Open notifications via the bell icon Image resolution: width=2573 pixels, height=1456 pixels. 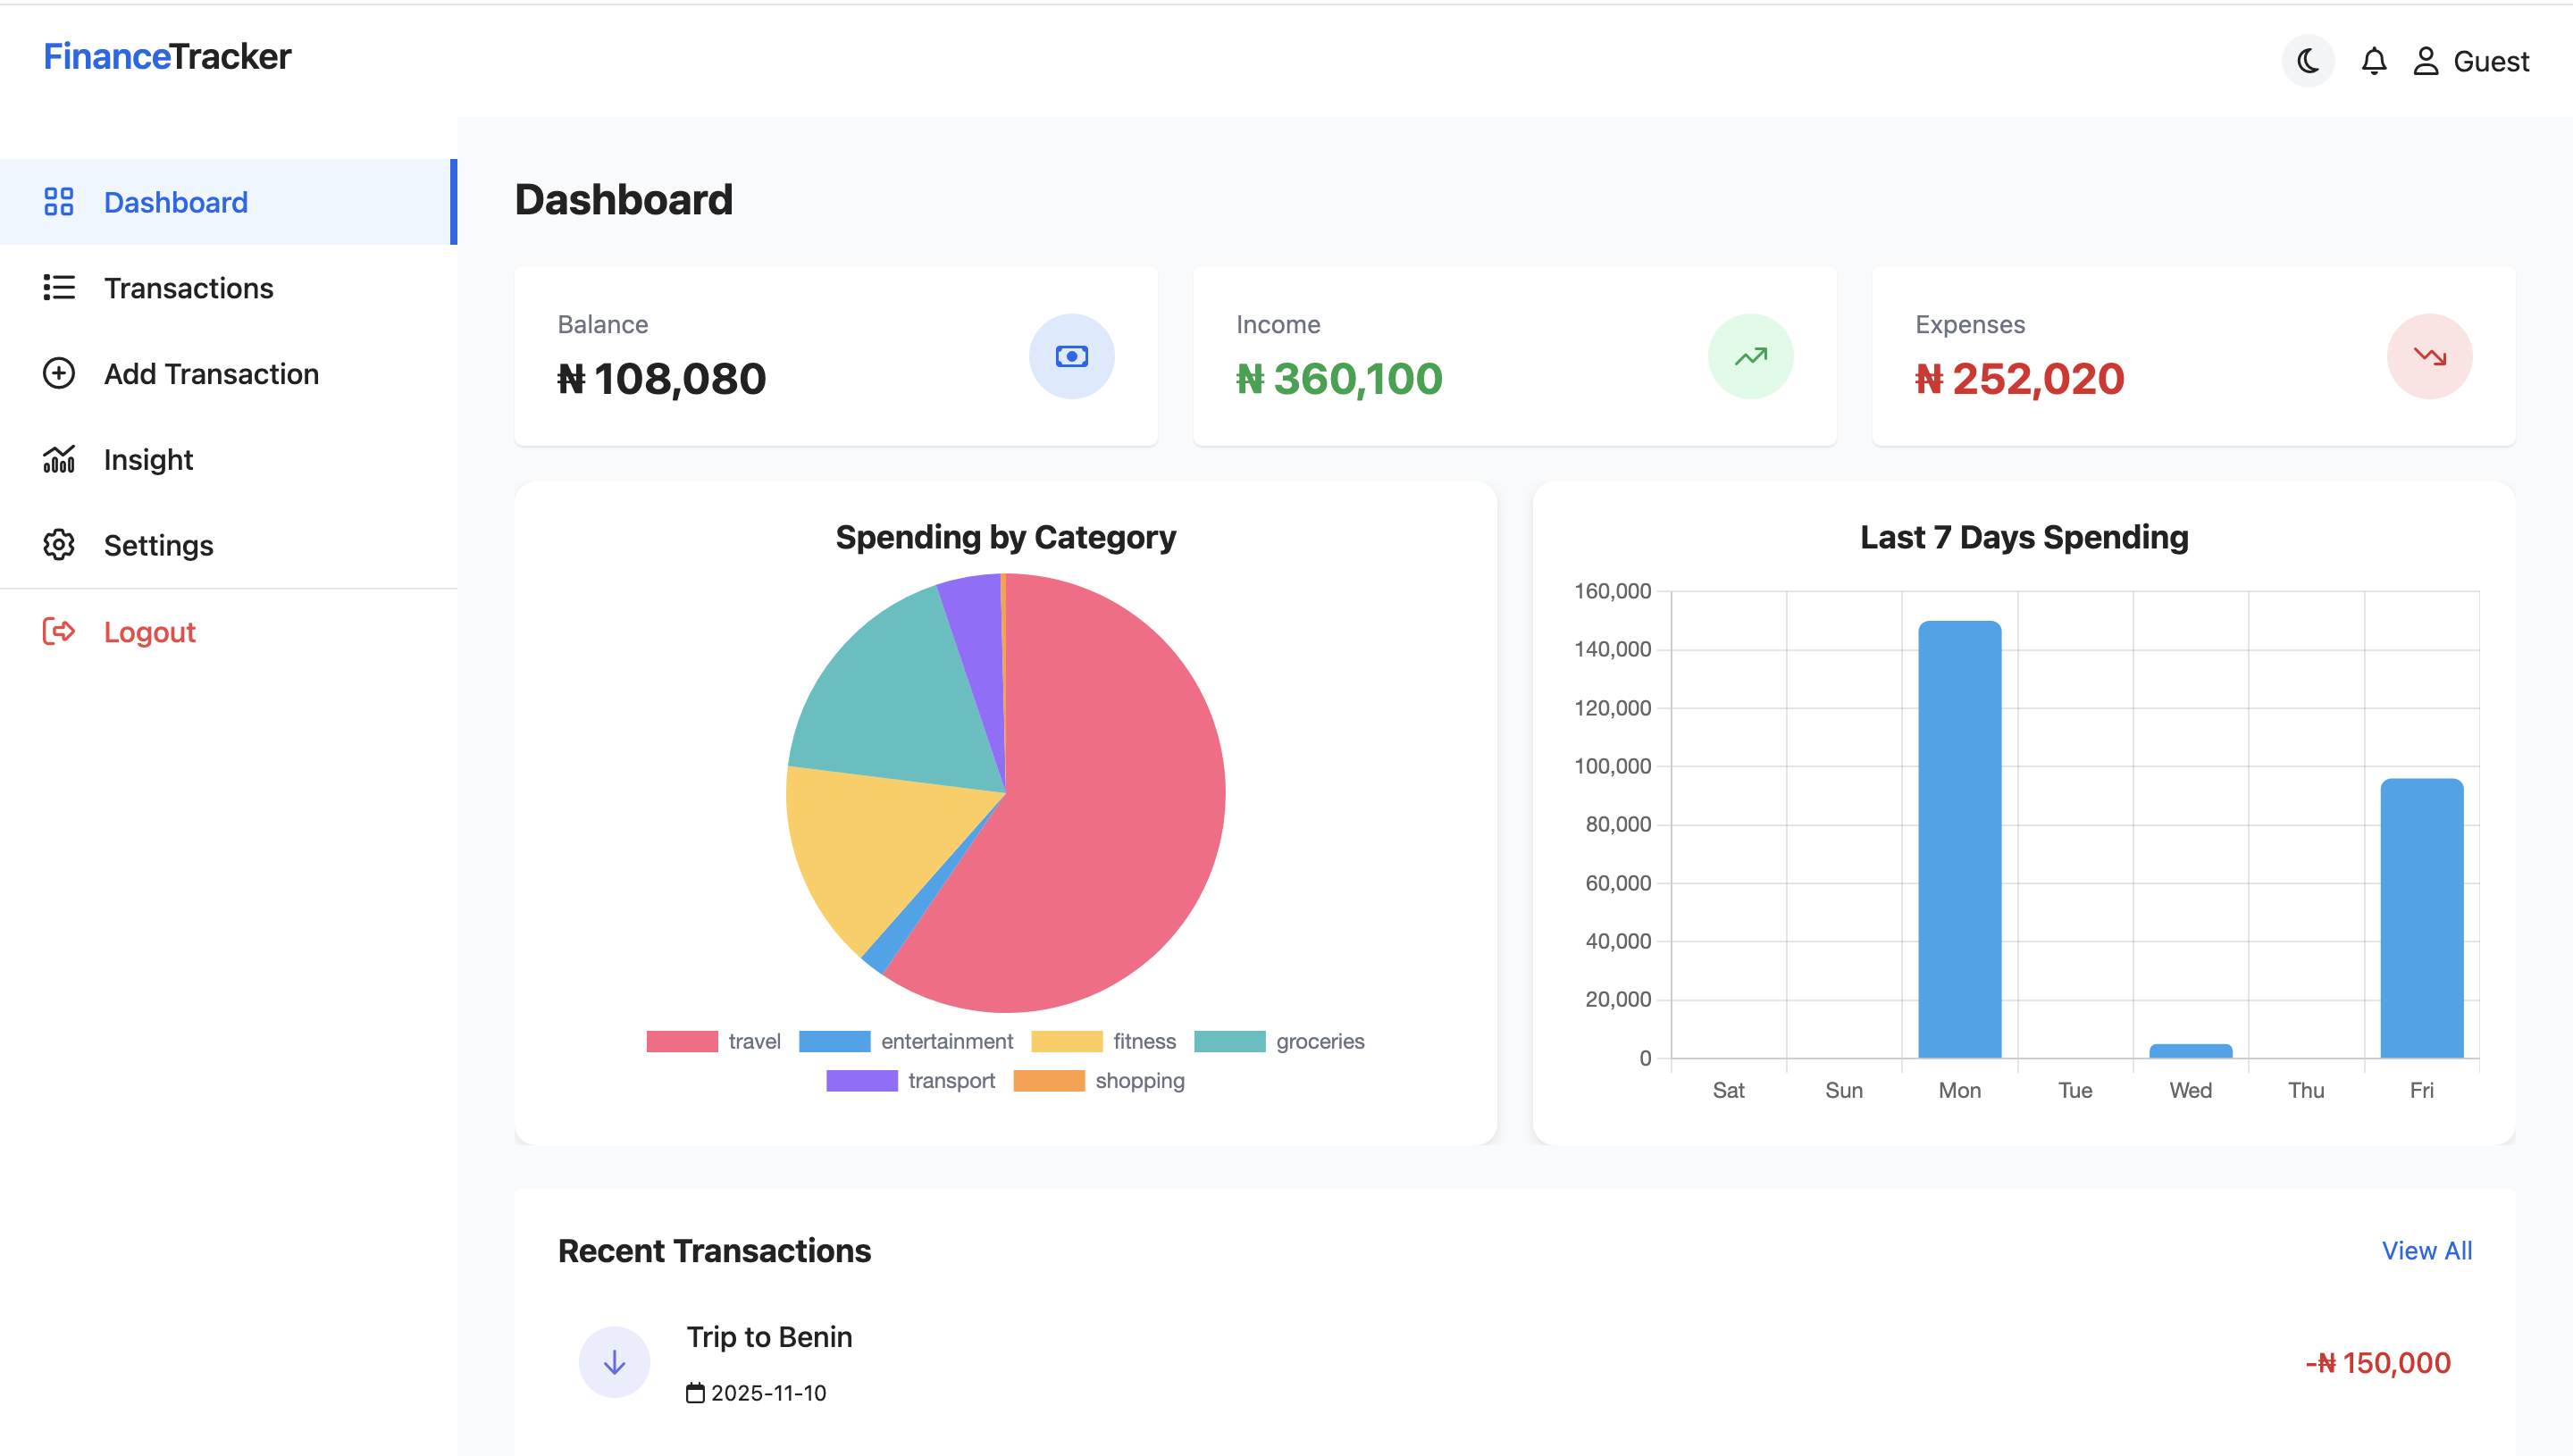[x=2373, y=61]
